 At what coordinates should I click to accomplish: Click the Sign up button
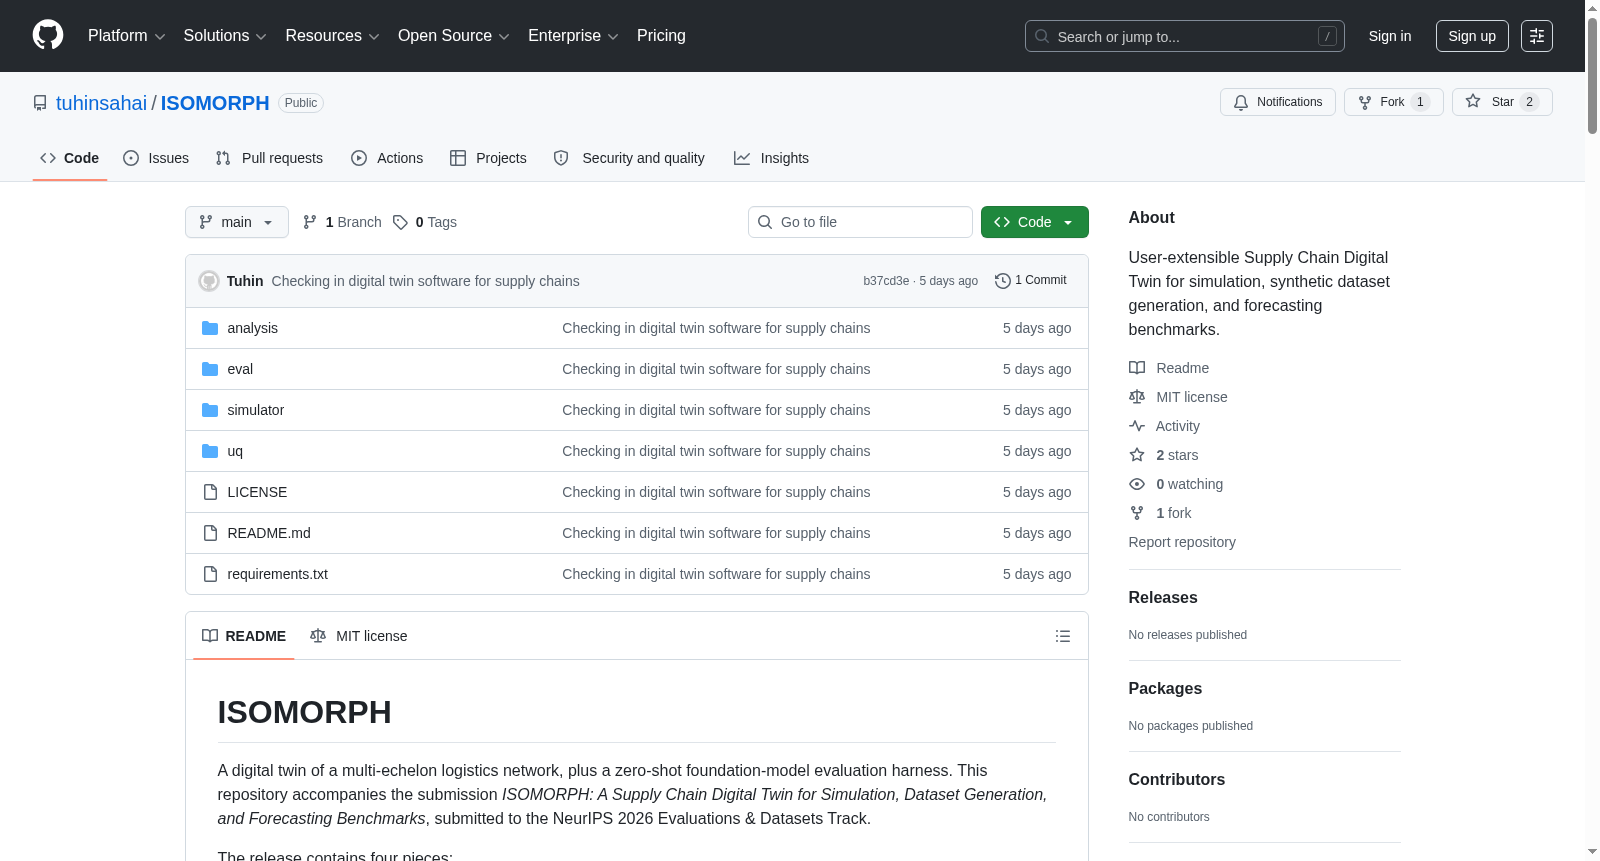[x=1472, y=36]
